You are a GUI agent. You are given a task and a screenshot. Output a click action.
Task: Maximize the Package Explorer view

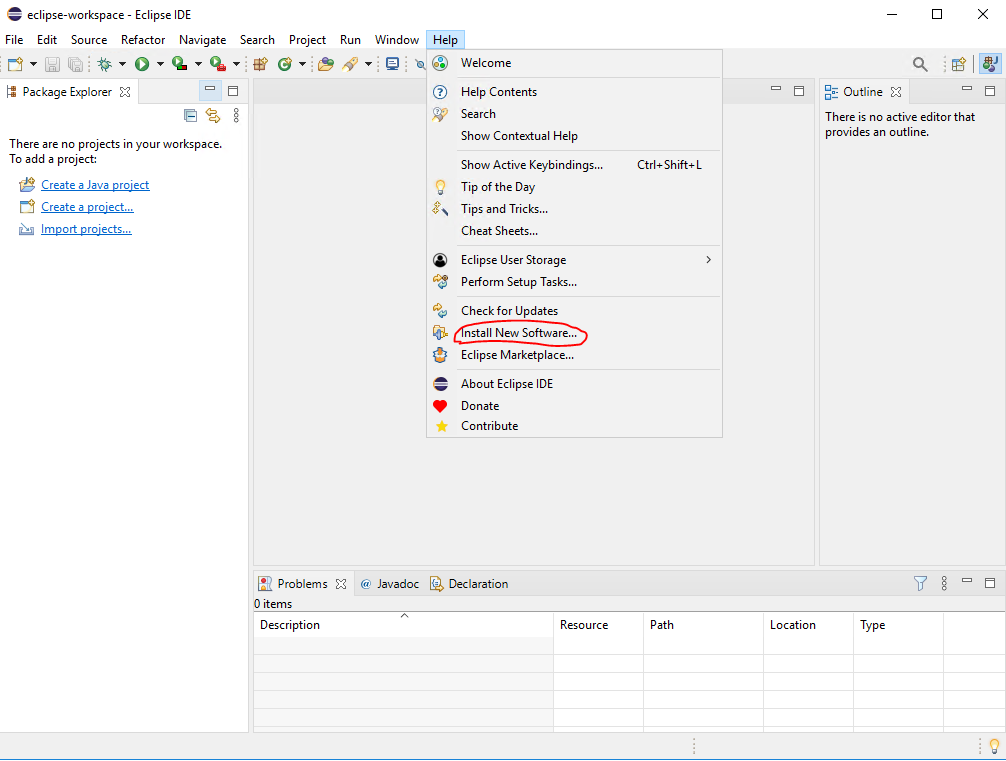tap(233, 91)
